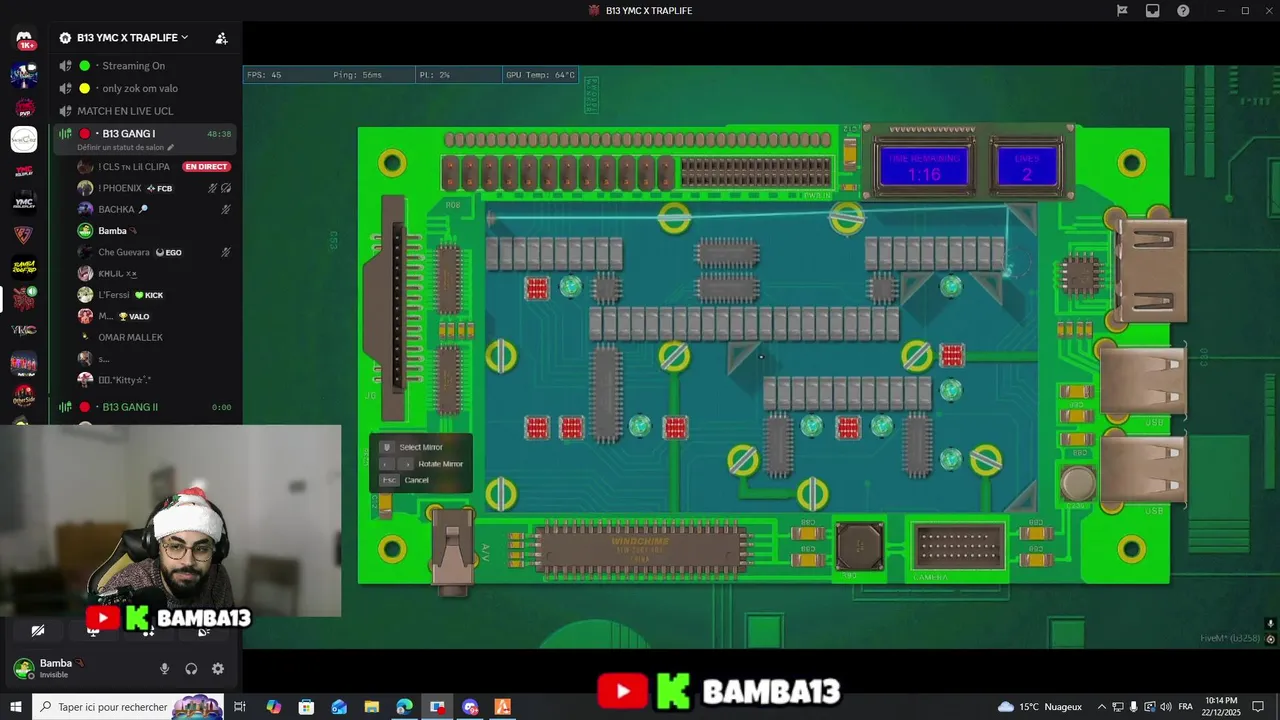The height and width of the screenshot is (720, 1280).
Task: Open the Bamba Rooftop server icon
Action: (24, 266)
